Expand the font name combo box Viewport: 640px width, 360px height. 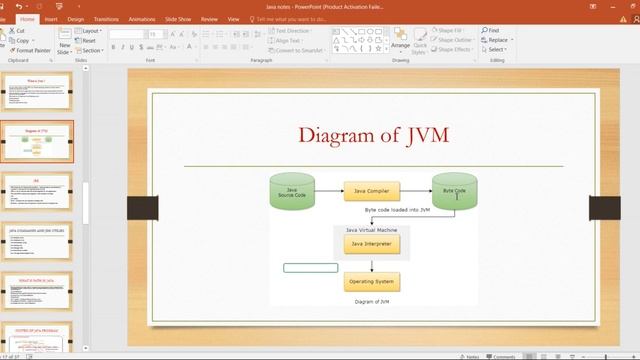coord(146,34)
